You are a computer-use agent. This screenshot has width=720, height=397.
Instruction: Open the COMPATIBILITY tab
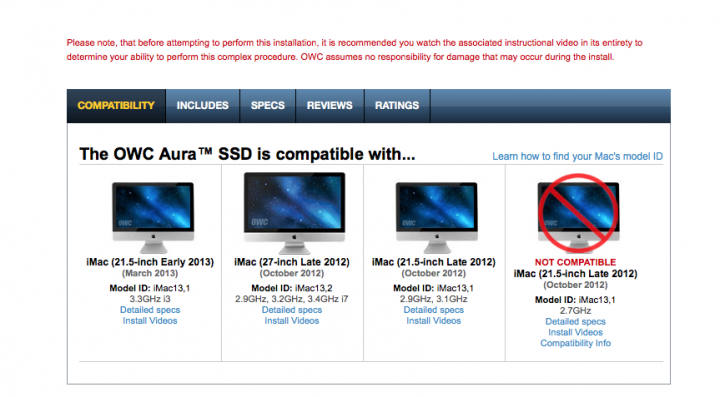pos(116,106)
